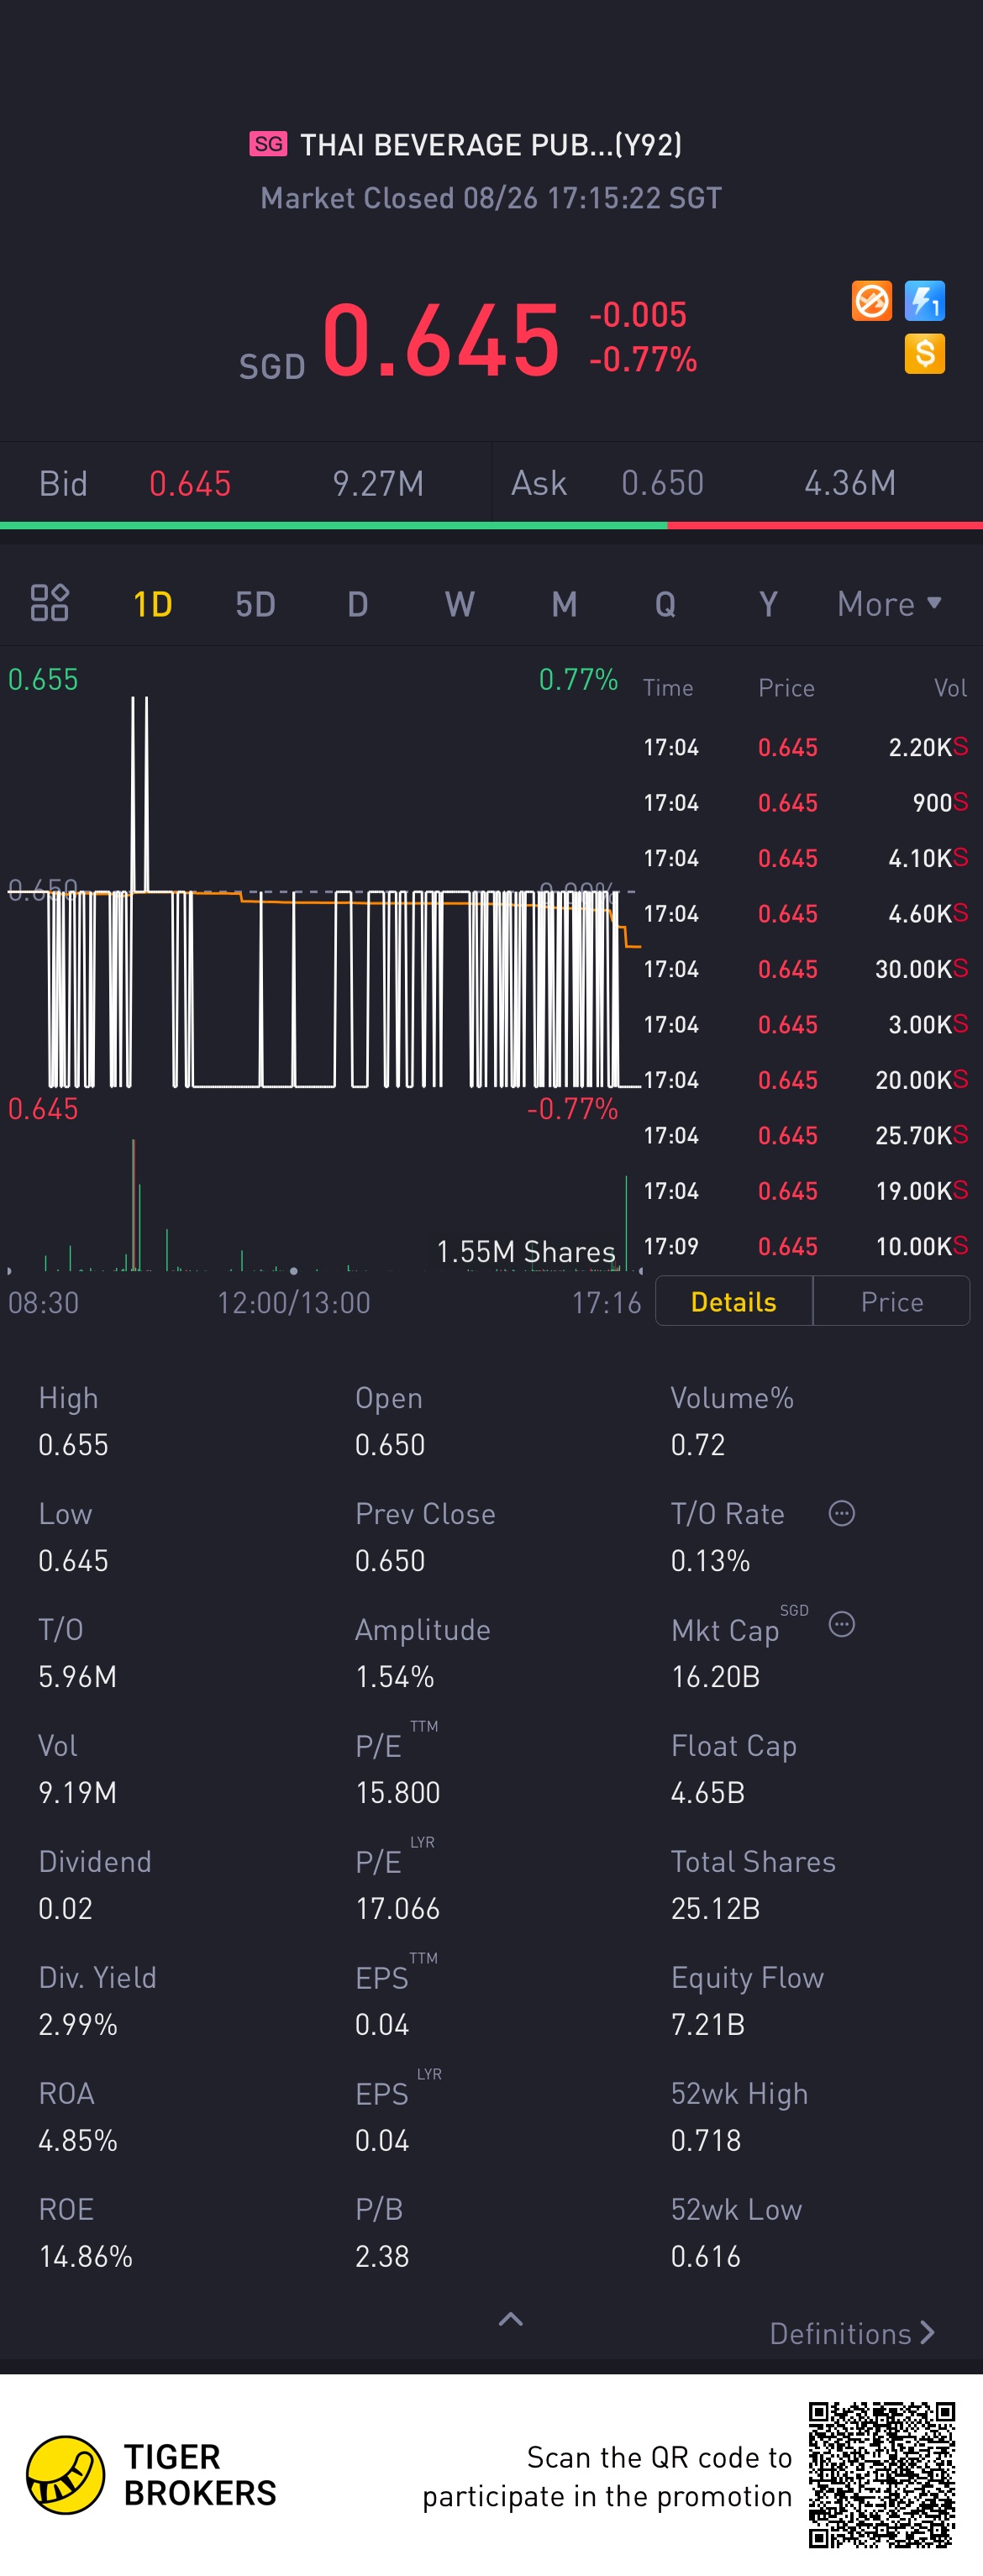Tap the trade row with 25.70K volume
Viewport: 983px width, 2576px height.
click(805, 1135)
